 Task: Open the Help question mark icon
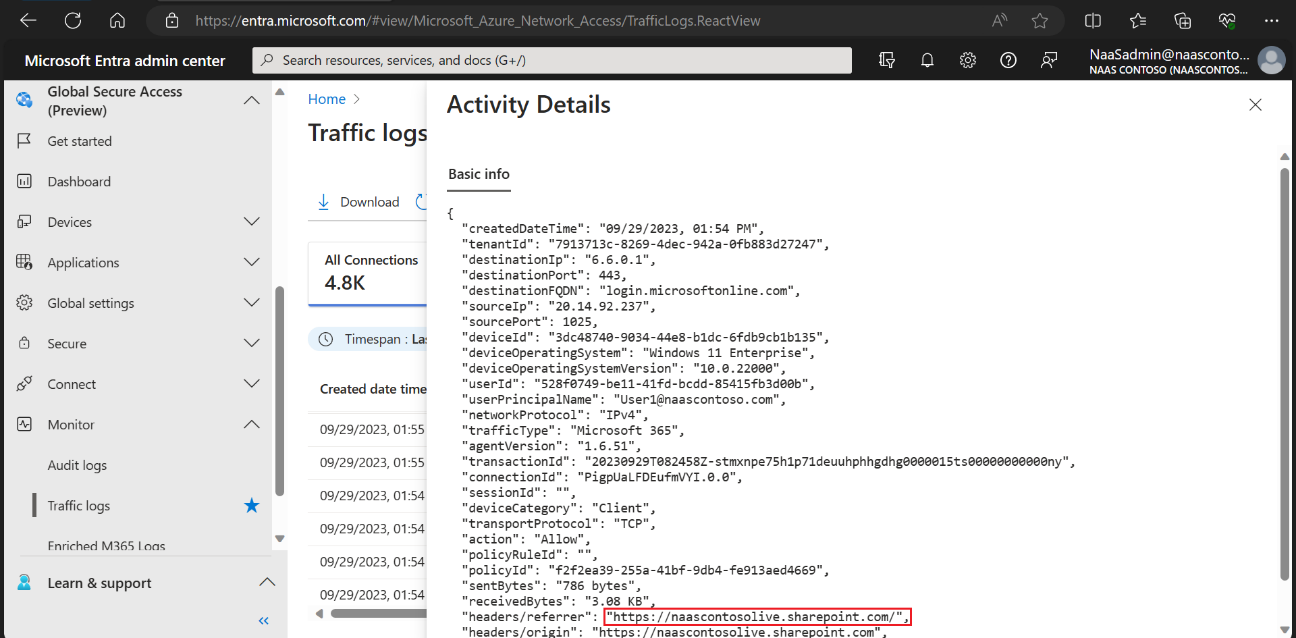coord(1008,60)
